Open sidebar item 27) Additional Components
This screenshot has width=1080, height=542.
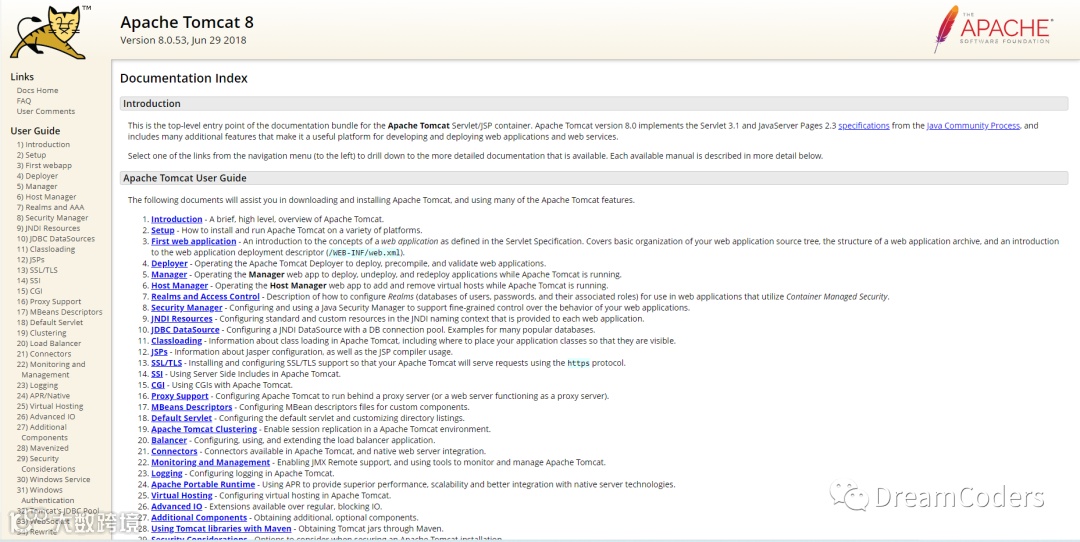click(x=42, y=432)
